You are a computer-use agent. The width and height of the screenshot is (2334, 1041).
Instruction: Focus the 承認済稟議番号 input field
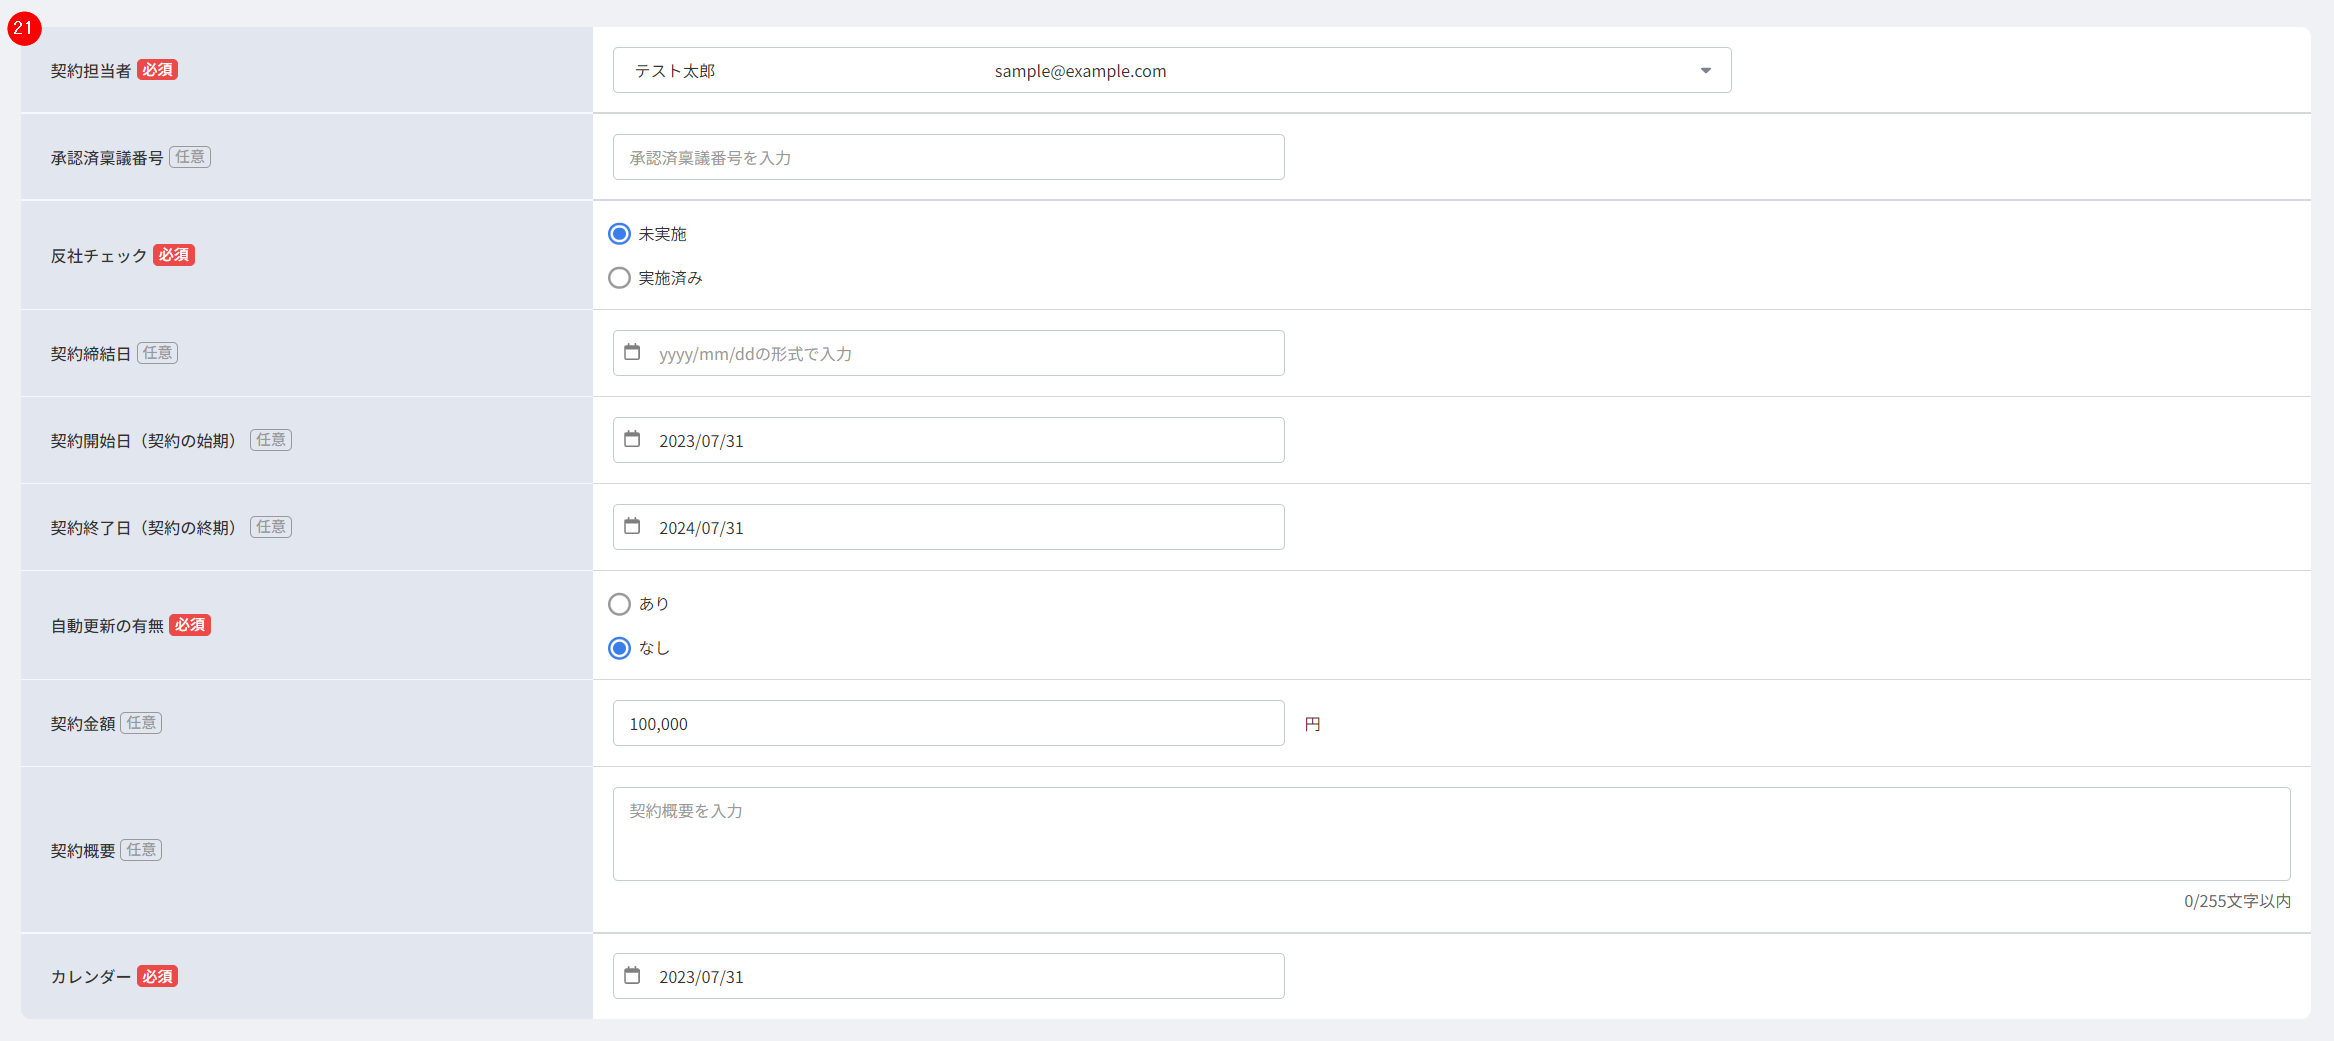coord(948,158)
